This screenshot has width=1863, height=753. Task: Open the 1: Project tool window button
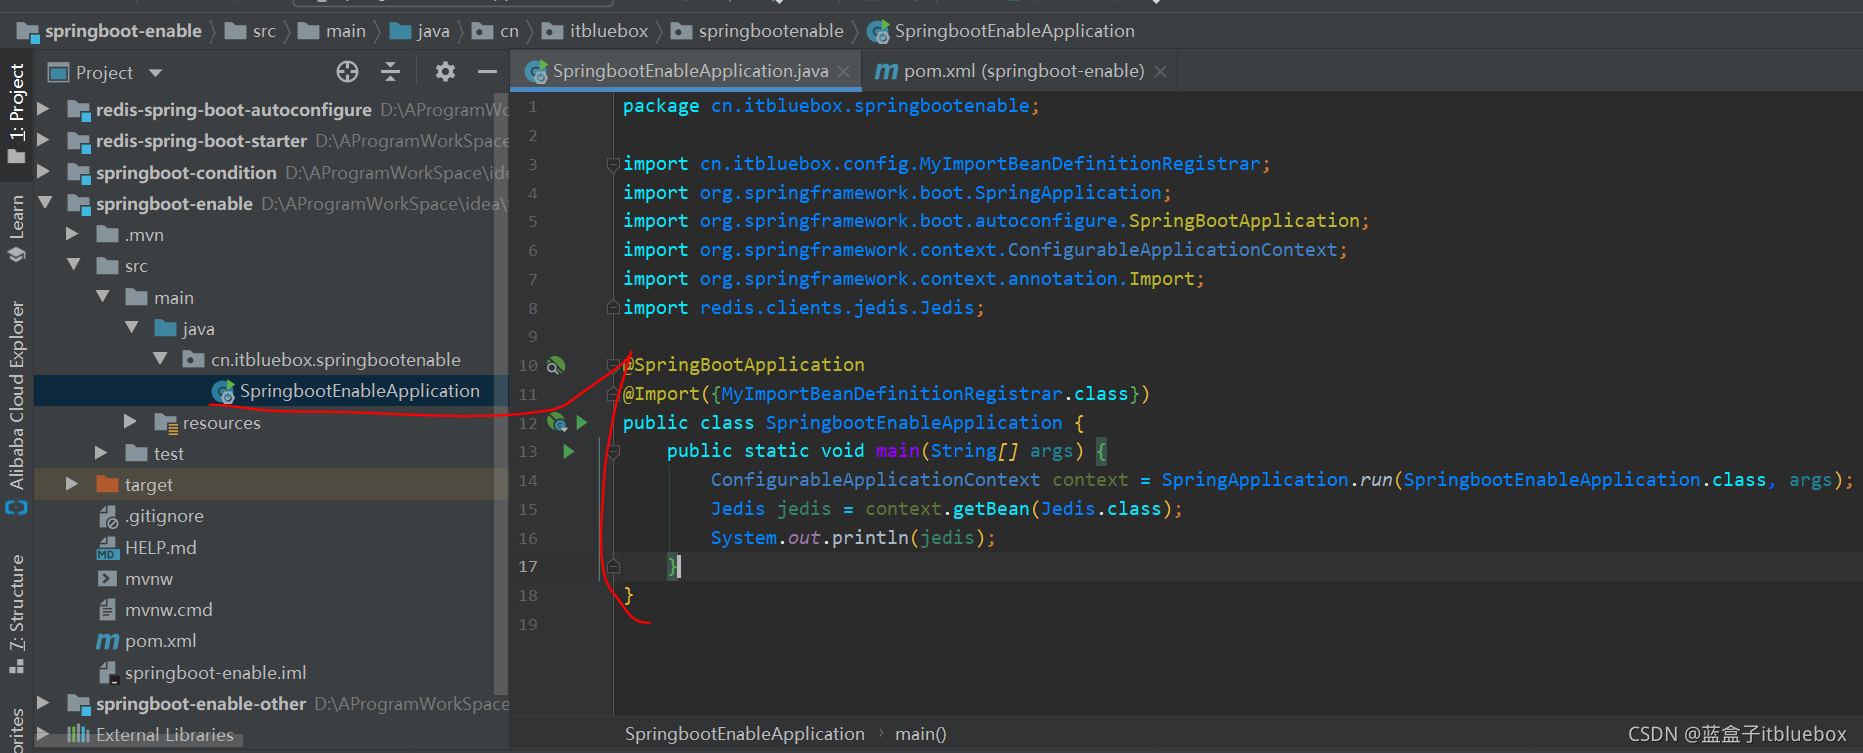pos(16,113)
